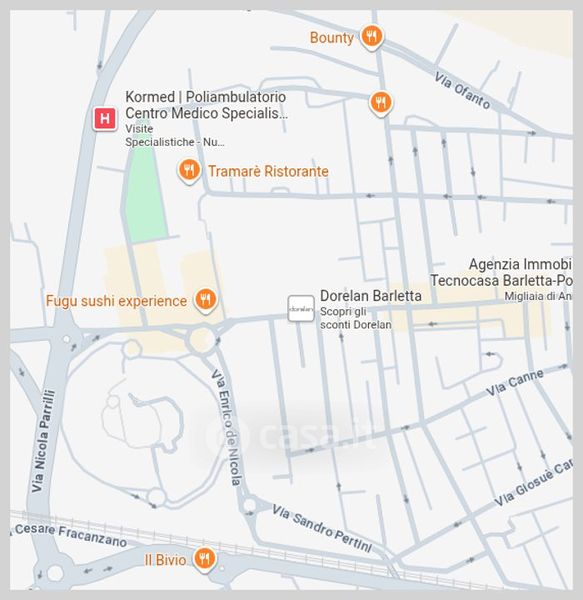Select the Via Enrico de Nicola label
The height and width of the screenshot is (600, 583).
(x=226, y=427)
